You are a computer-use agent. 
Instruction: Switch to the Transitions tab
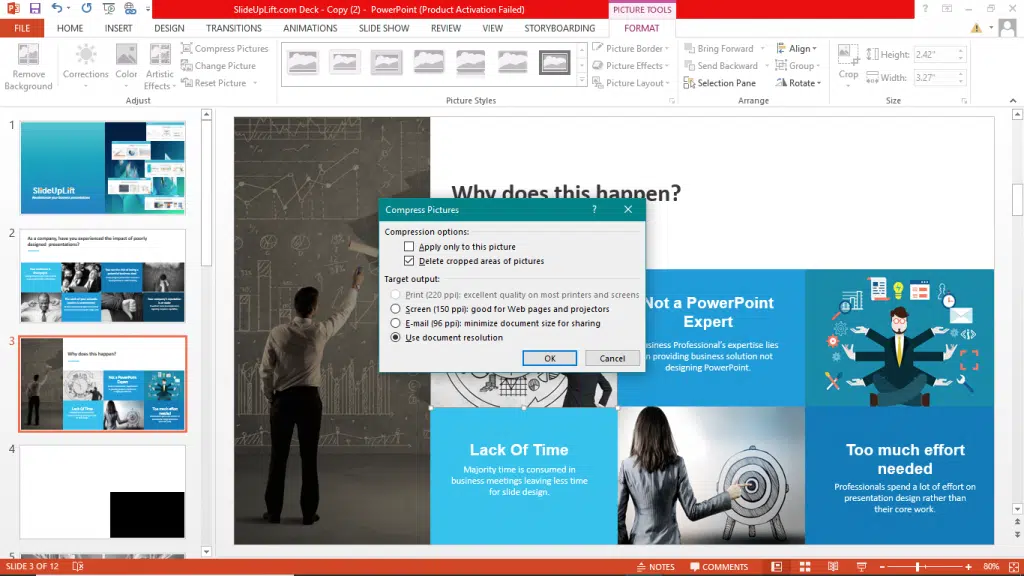coord(233,28)
